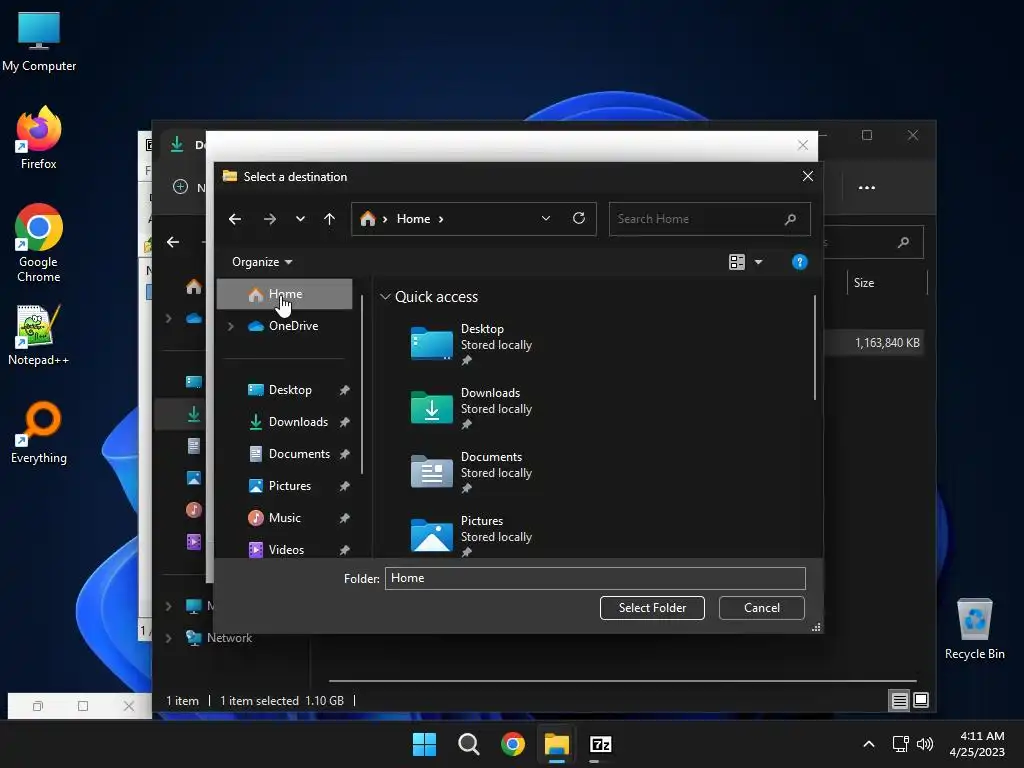This screenshot has height=768, width=1024.
Task: Open Notepad++ desktop shortcut
Action: [39, 335]
